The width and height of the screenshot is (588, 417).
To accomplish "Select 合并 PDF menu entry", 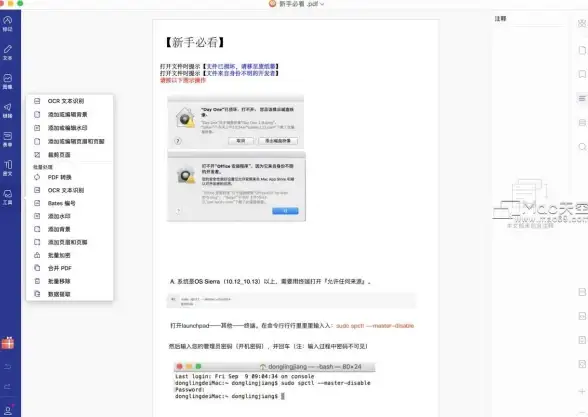I will (x=70, y=268).
